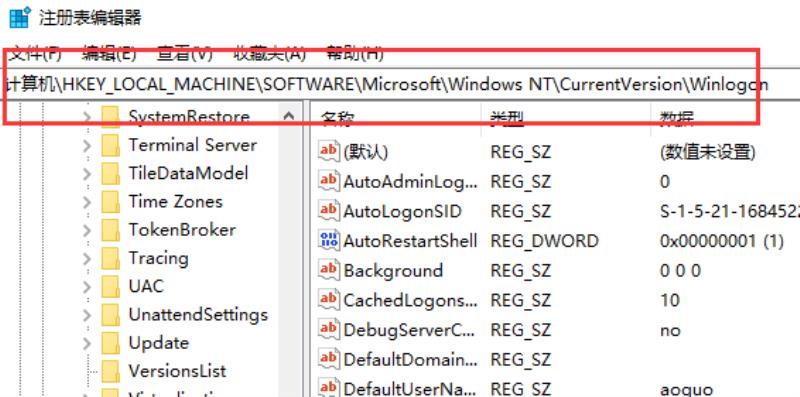Select the UAC folder icon
The height and width of the screenshot is (397, 800).
click(110, 286)
